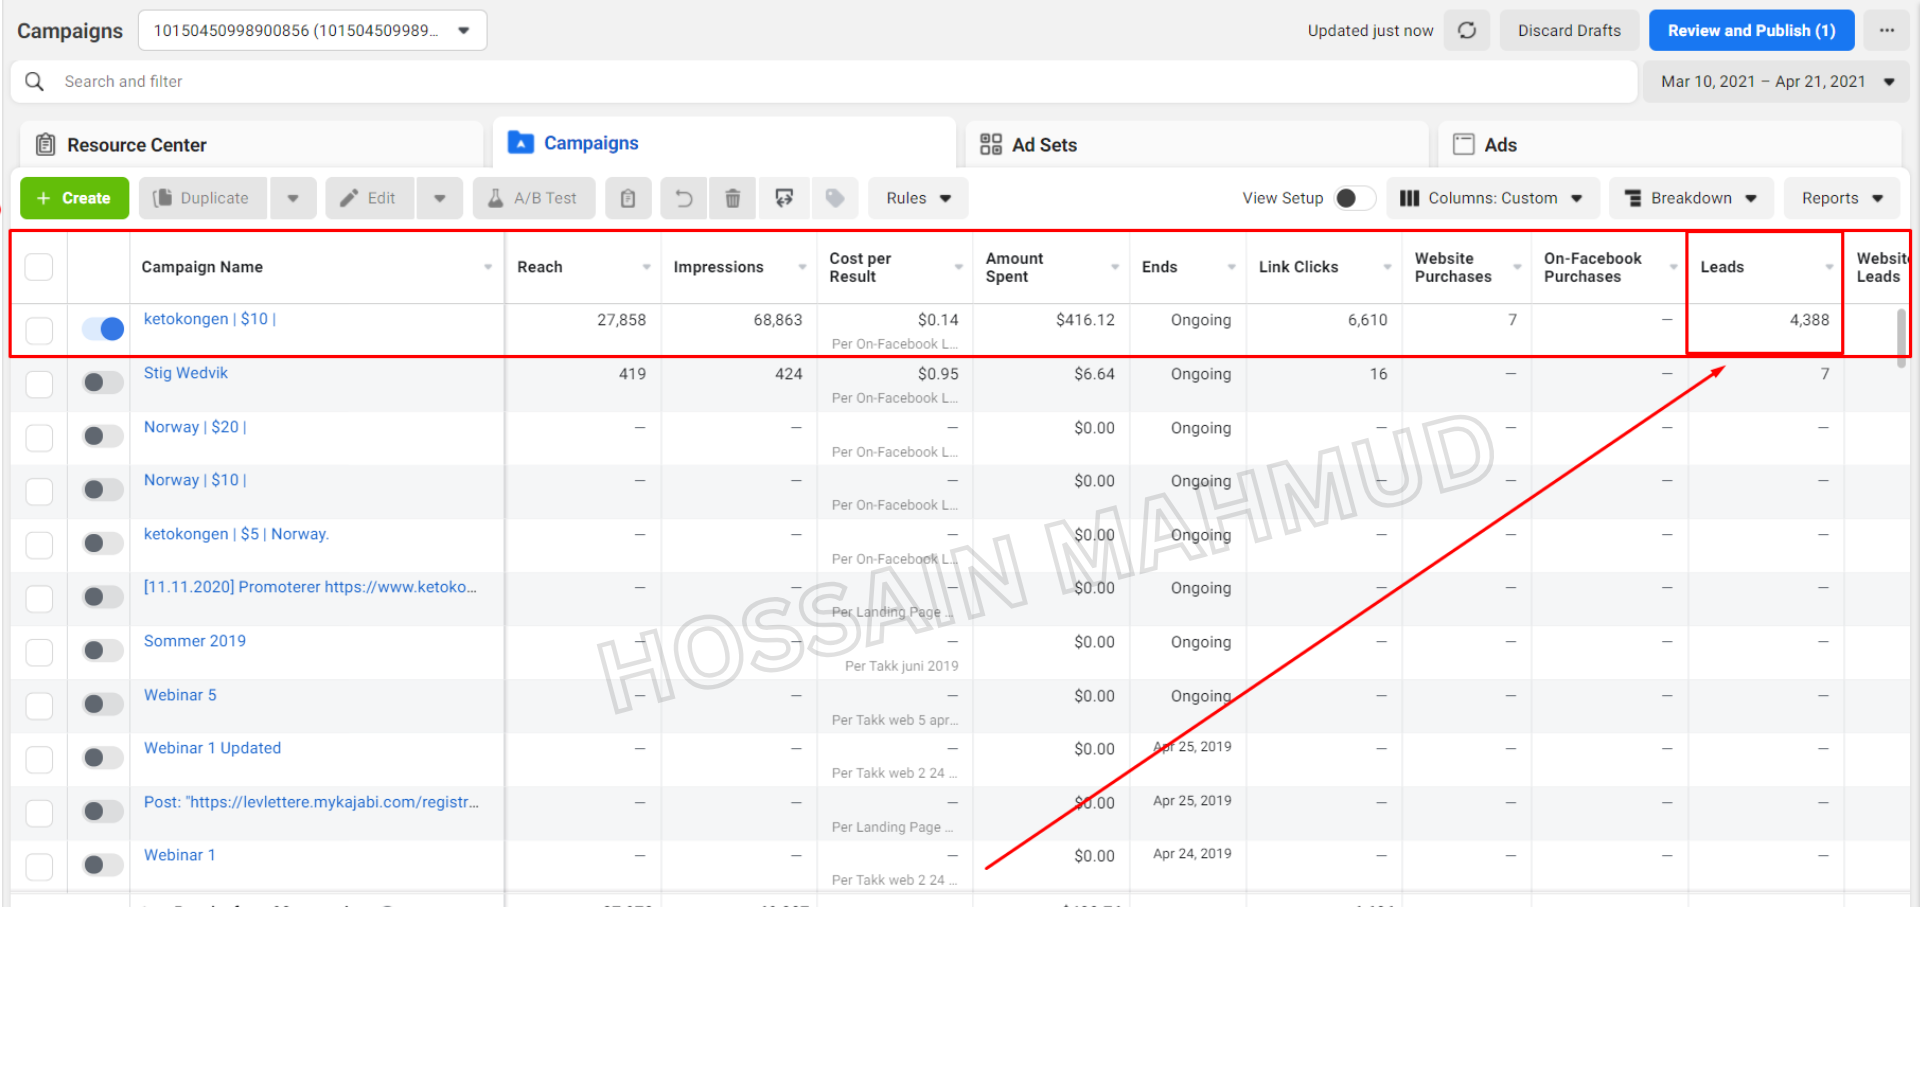The height and width of the screenshot is (1080, 1920).
Task: Click the Campaigns folder icon
Action: coord(521,142)
